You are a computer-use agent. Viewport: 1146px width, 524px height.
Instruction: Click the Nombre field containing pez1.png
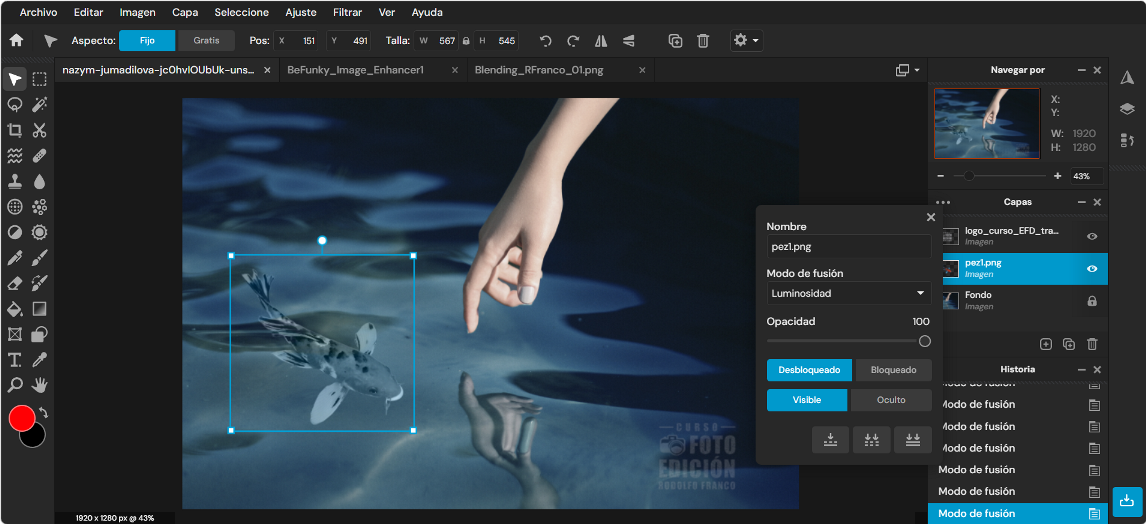click(x=849, y=247)
